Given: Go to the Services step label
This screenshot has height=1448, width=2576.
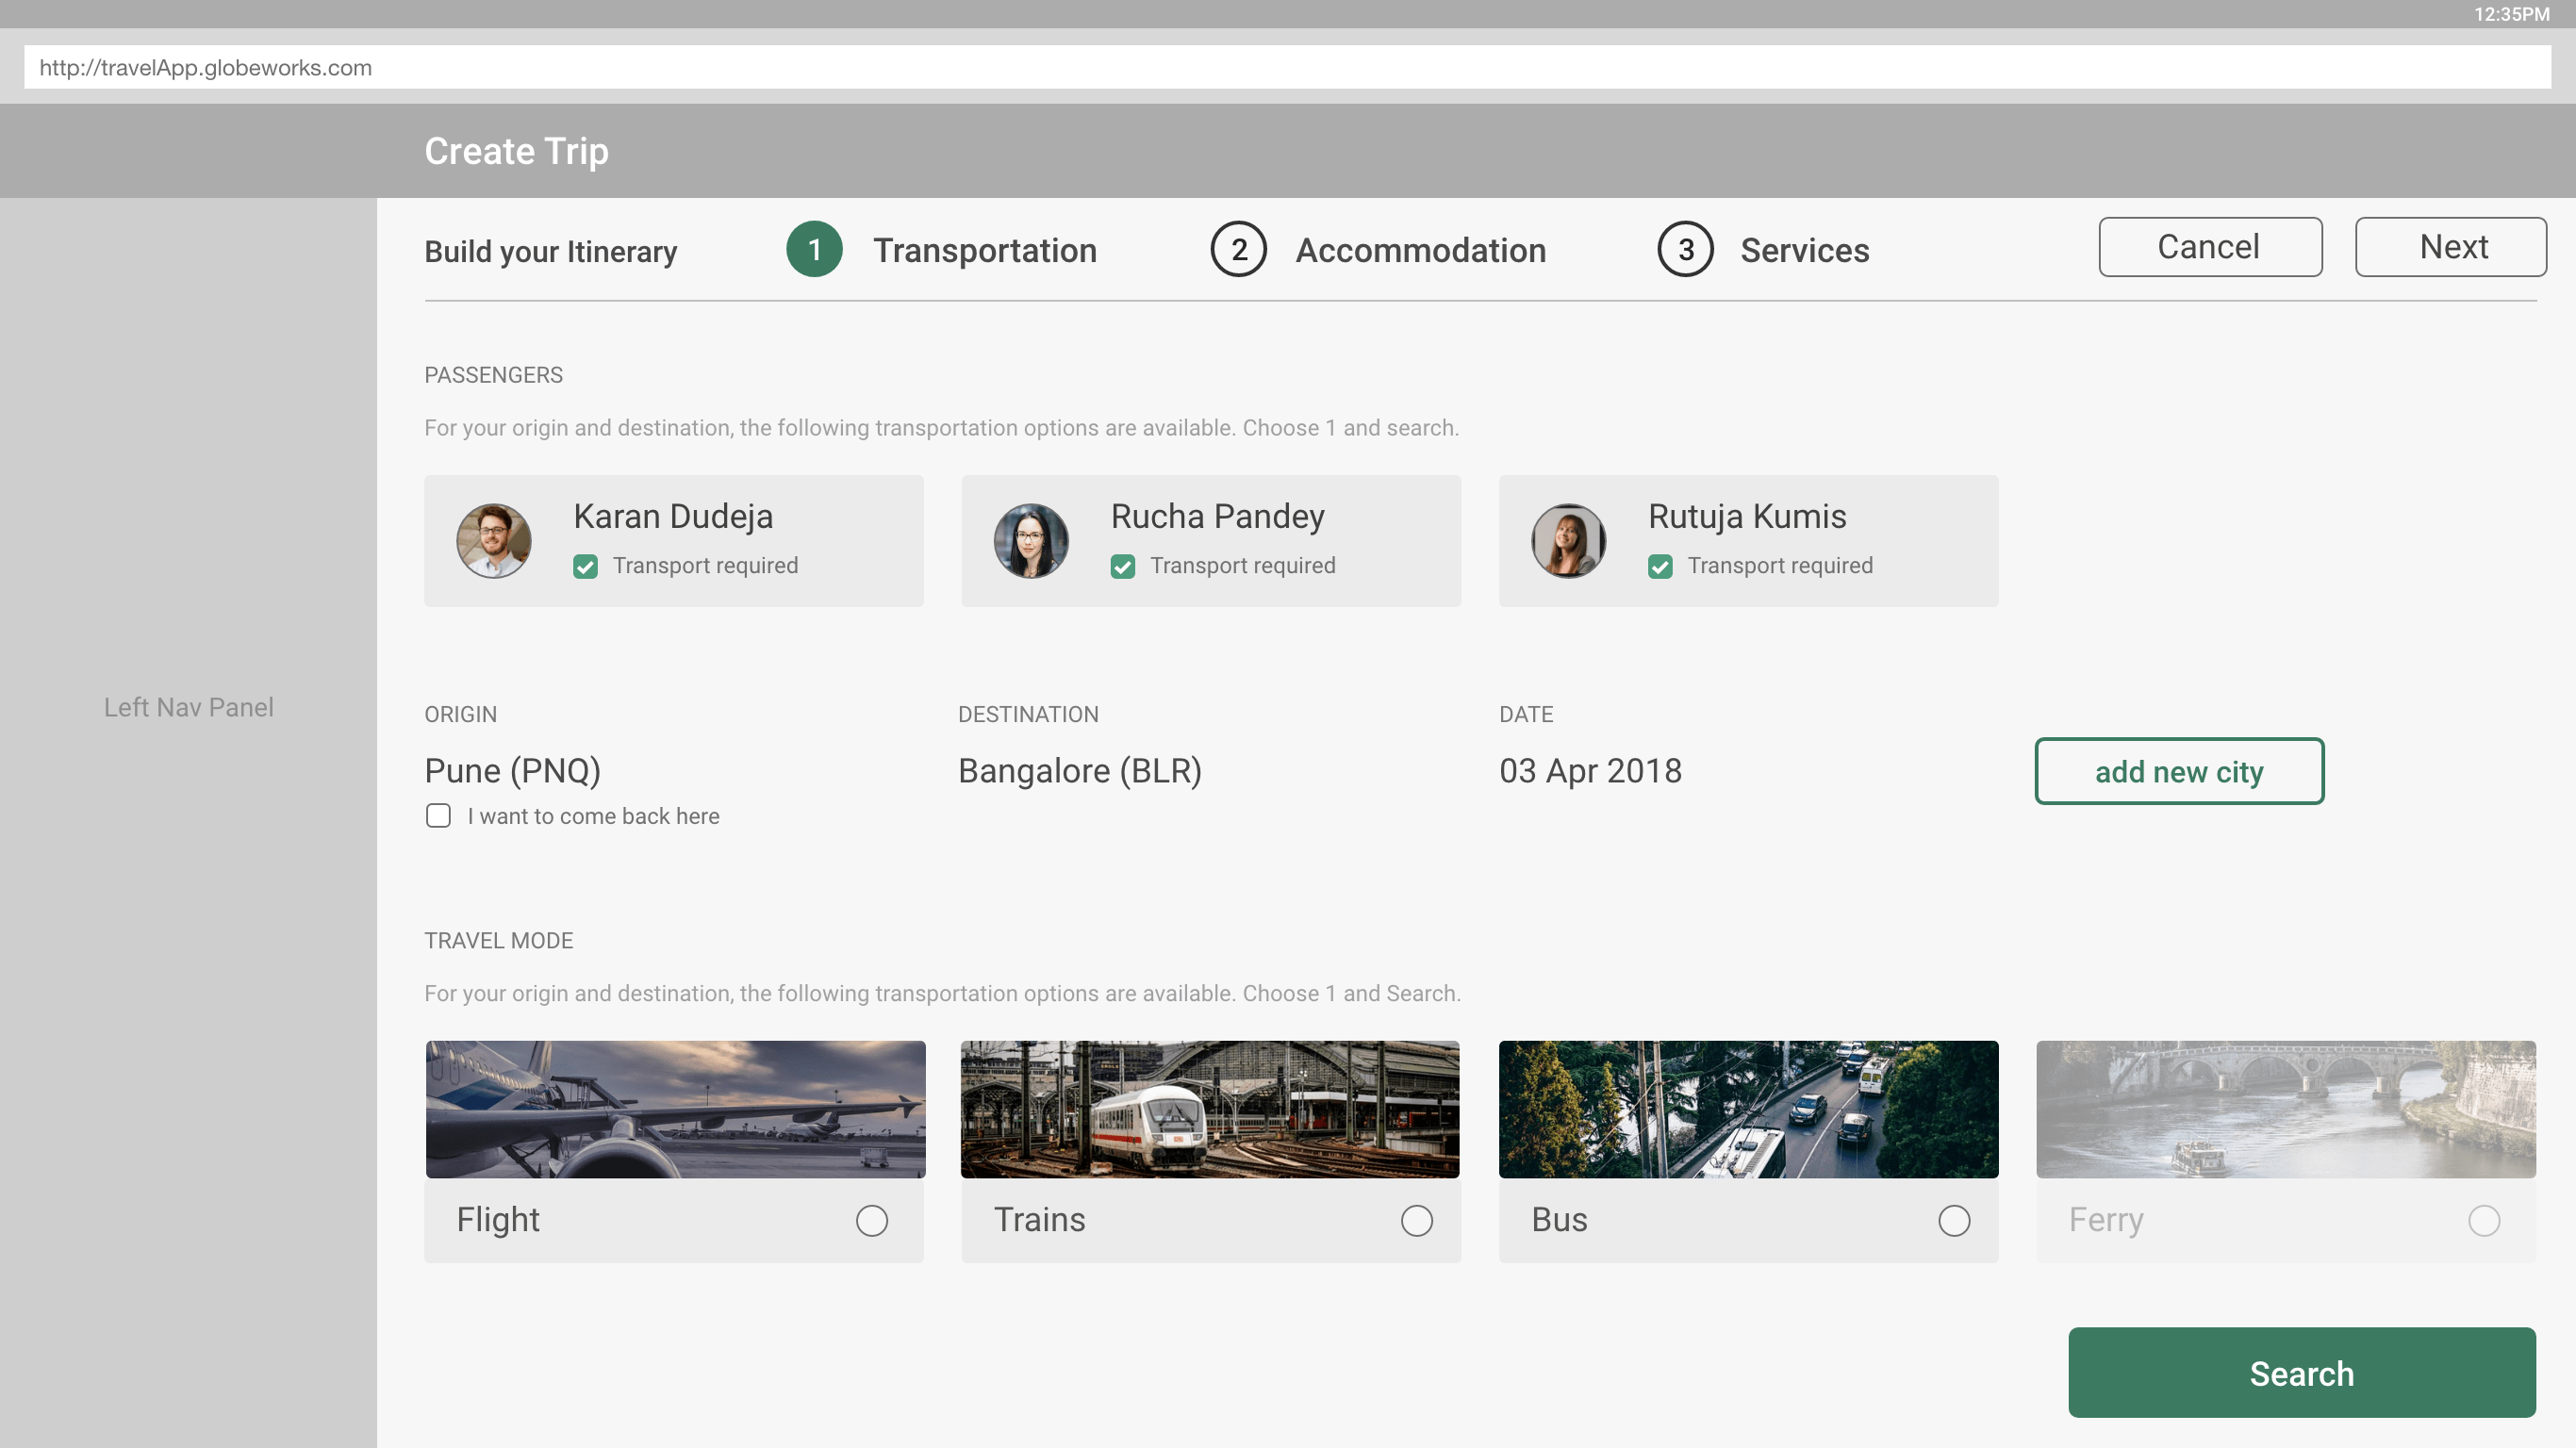Looking at the screenshot, I should click(x=1805, y=250).
